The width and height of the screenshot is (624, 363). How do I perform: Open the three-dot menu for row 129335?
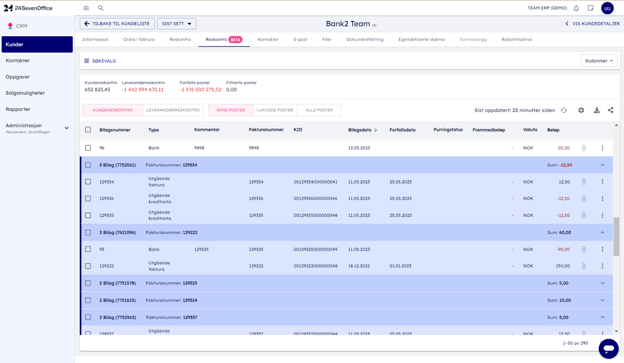[602, 215]
